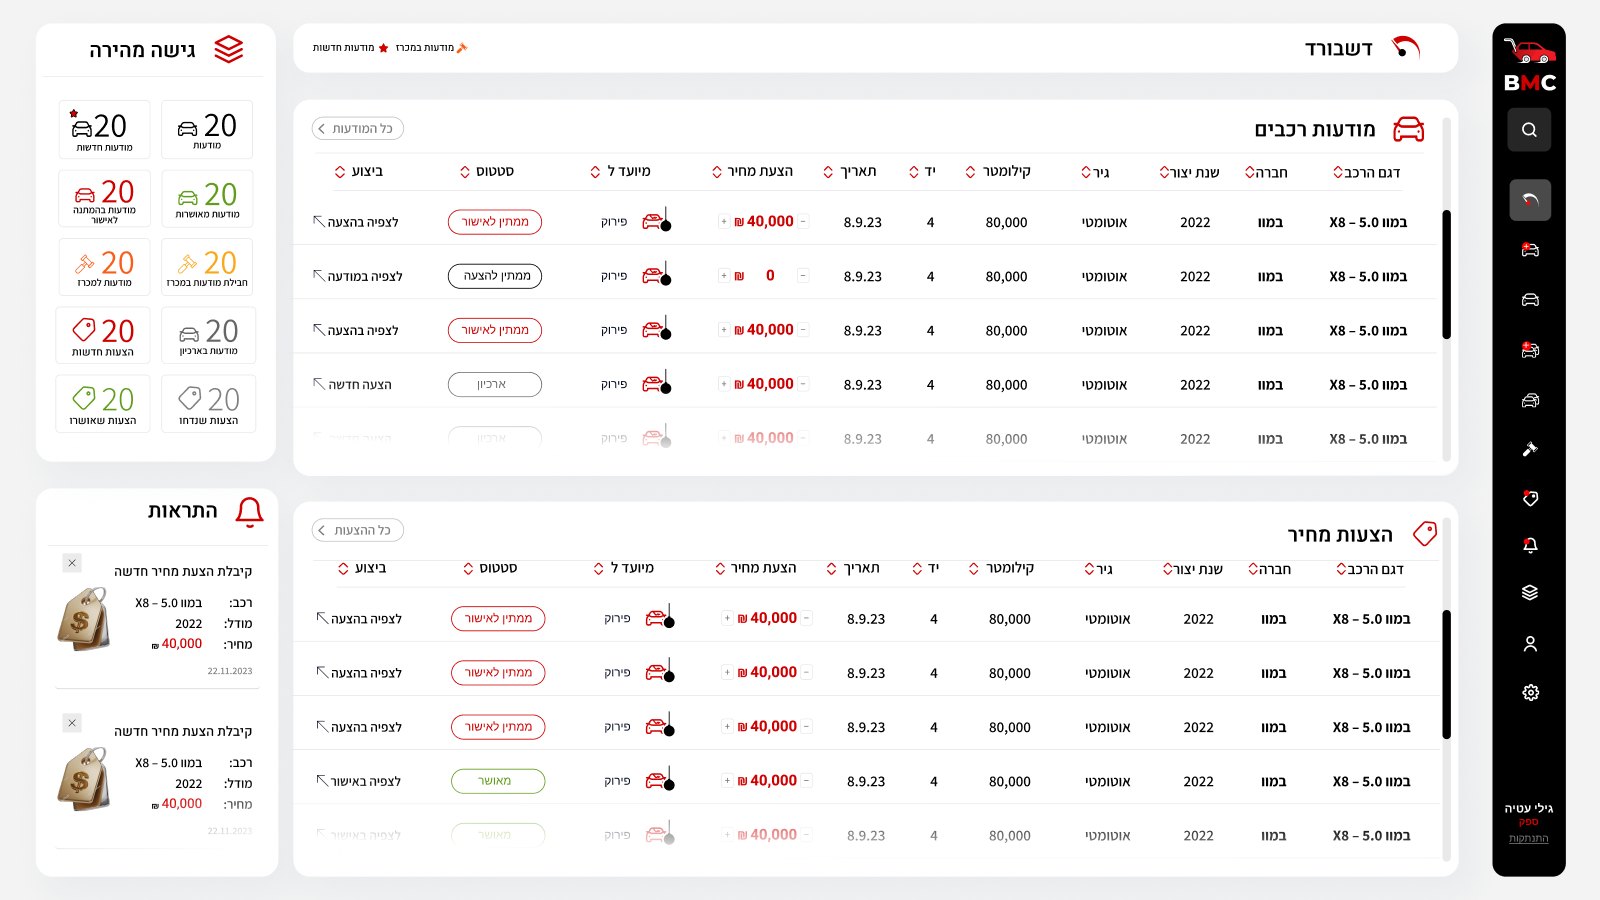Open לצפיה באישור link in offers table

pyautogui.click(x=359, y=781)
